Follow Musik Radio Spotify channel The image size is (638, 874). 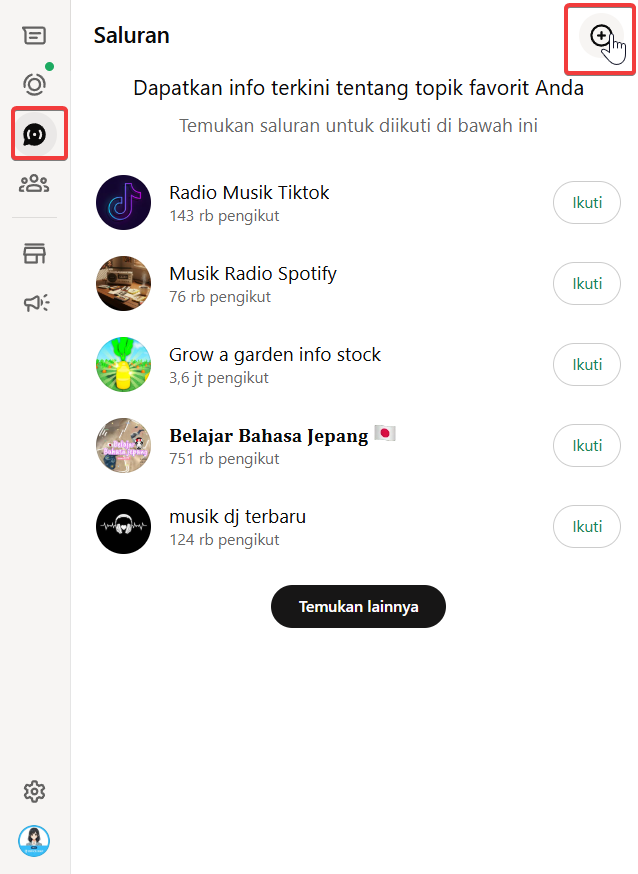tap(587, 284)
